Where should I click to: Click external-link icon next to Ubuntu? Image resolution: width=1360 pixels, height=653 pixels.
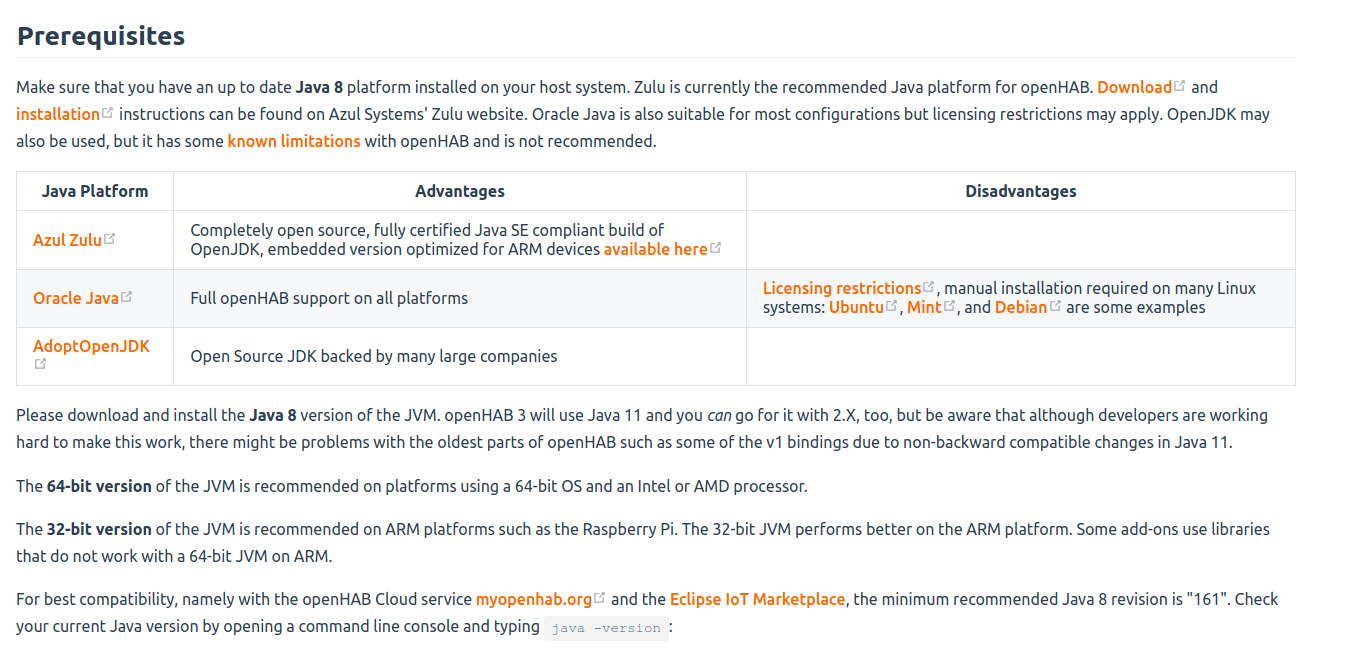[892, 306]
